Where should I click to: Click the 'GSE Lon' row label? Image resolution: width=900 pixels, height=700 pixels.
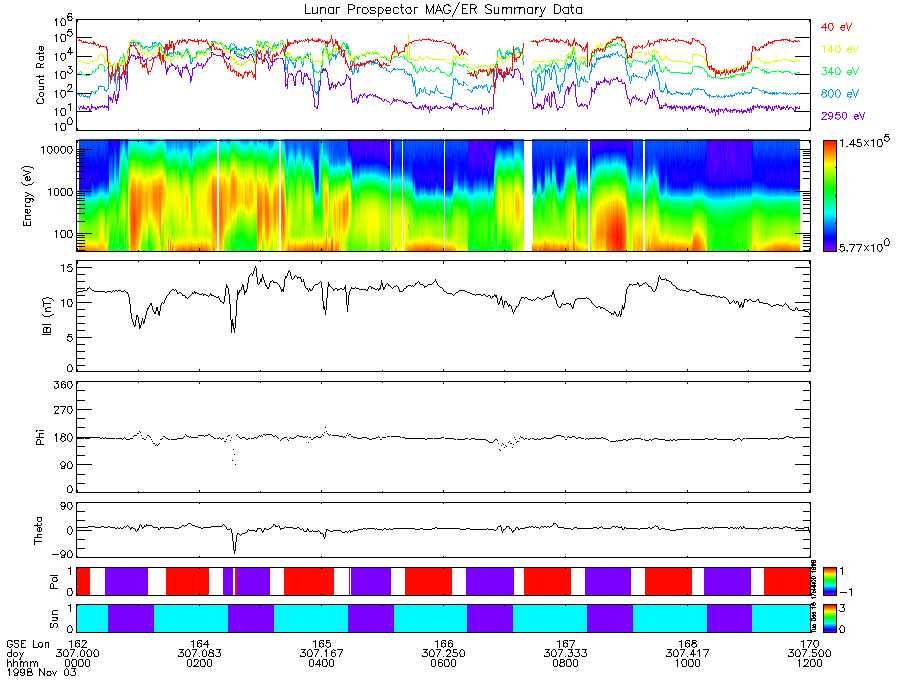click(28, 644)
